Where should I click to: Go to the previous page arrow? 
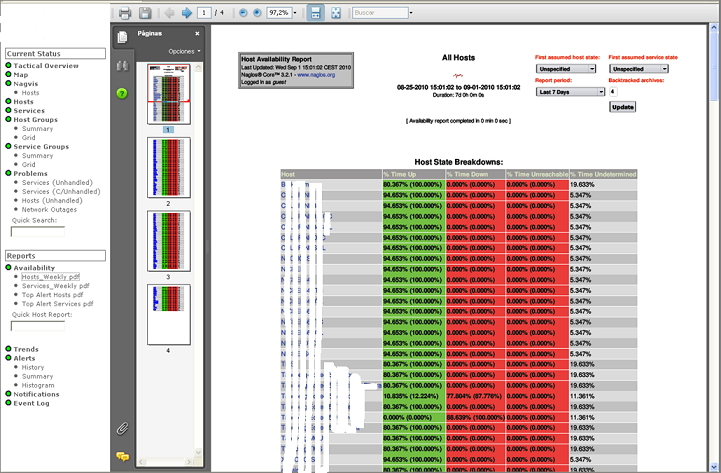click(x=169, y=13)
